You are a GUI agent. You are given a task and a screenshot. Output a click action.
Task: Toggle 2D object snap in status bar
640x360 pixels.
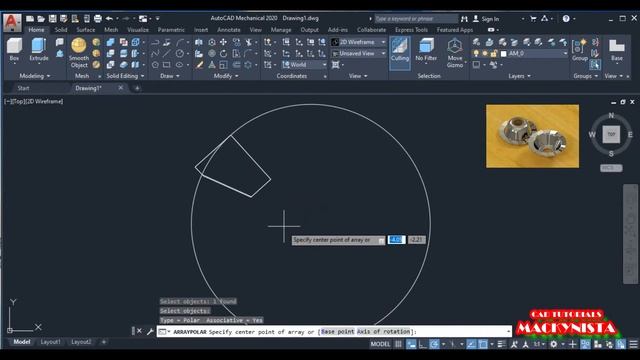[x=483, y=344]
